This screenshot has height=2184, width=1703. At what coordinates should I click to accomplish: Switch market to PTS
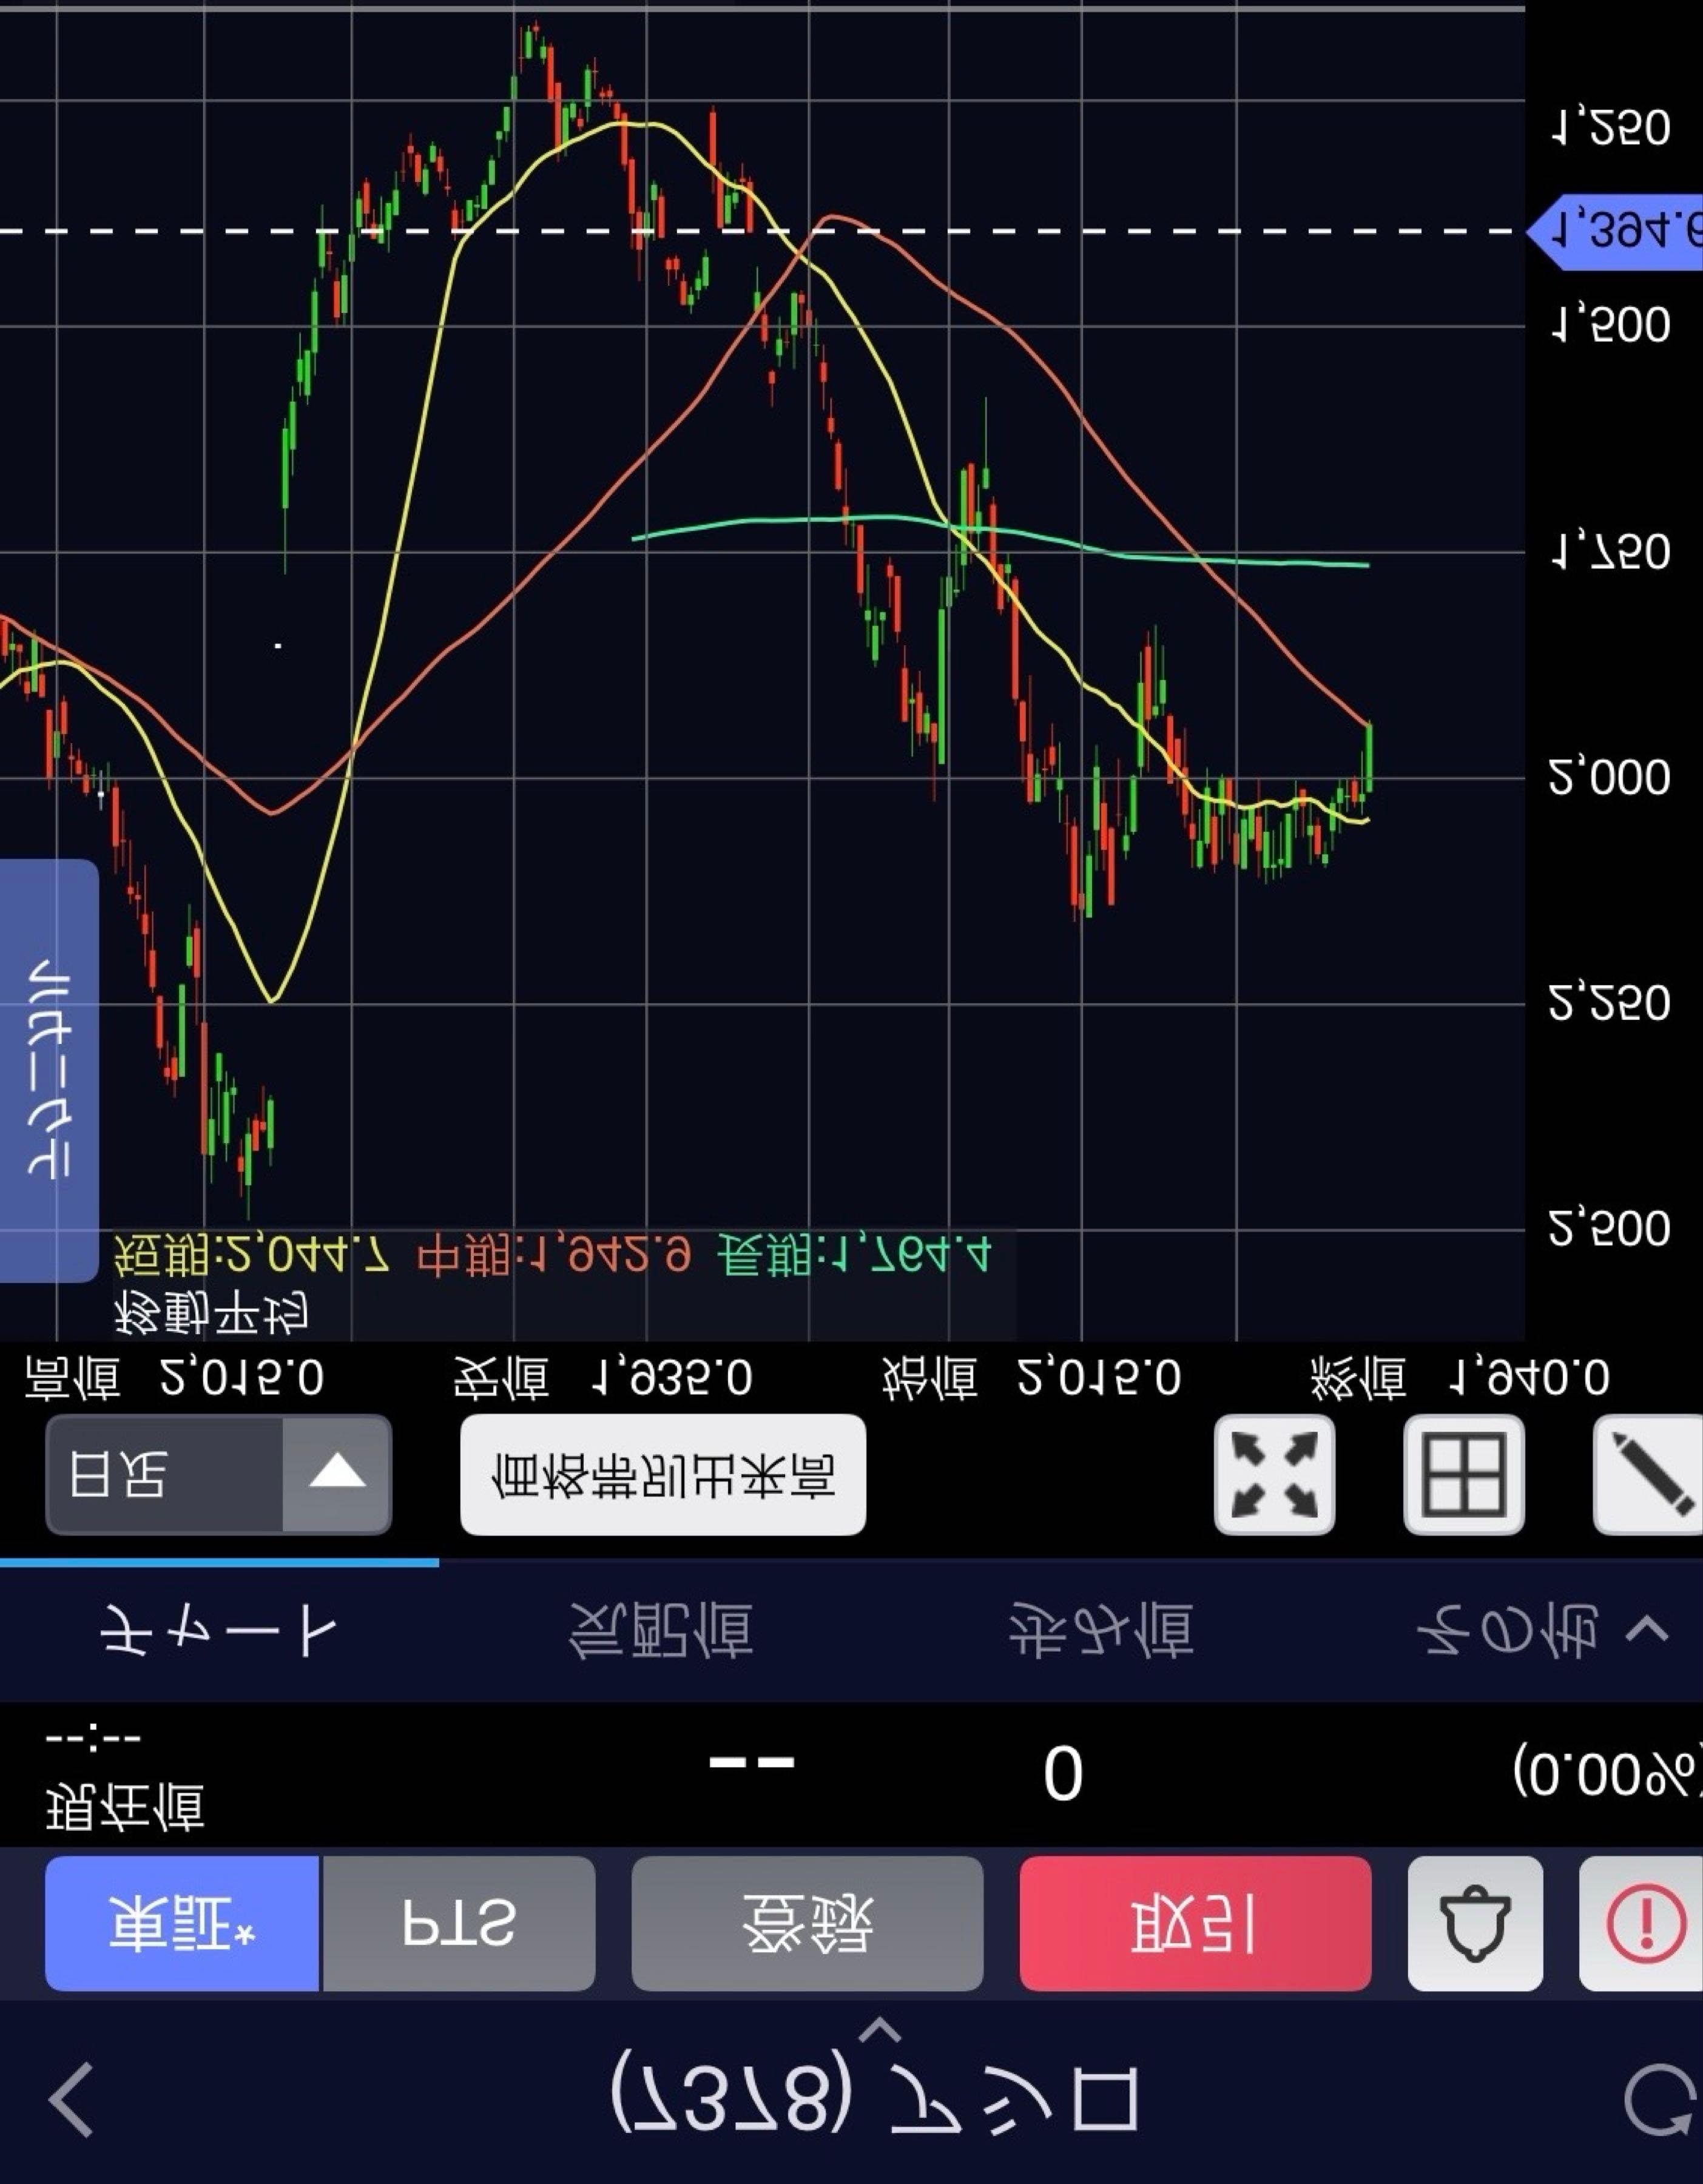458,1923
